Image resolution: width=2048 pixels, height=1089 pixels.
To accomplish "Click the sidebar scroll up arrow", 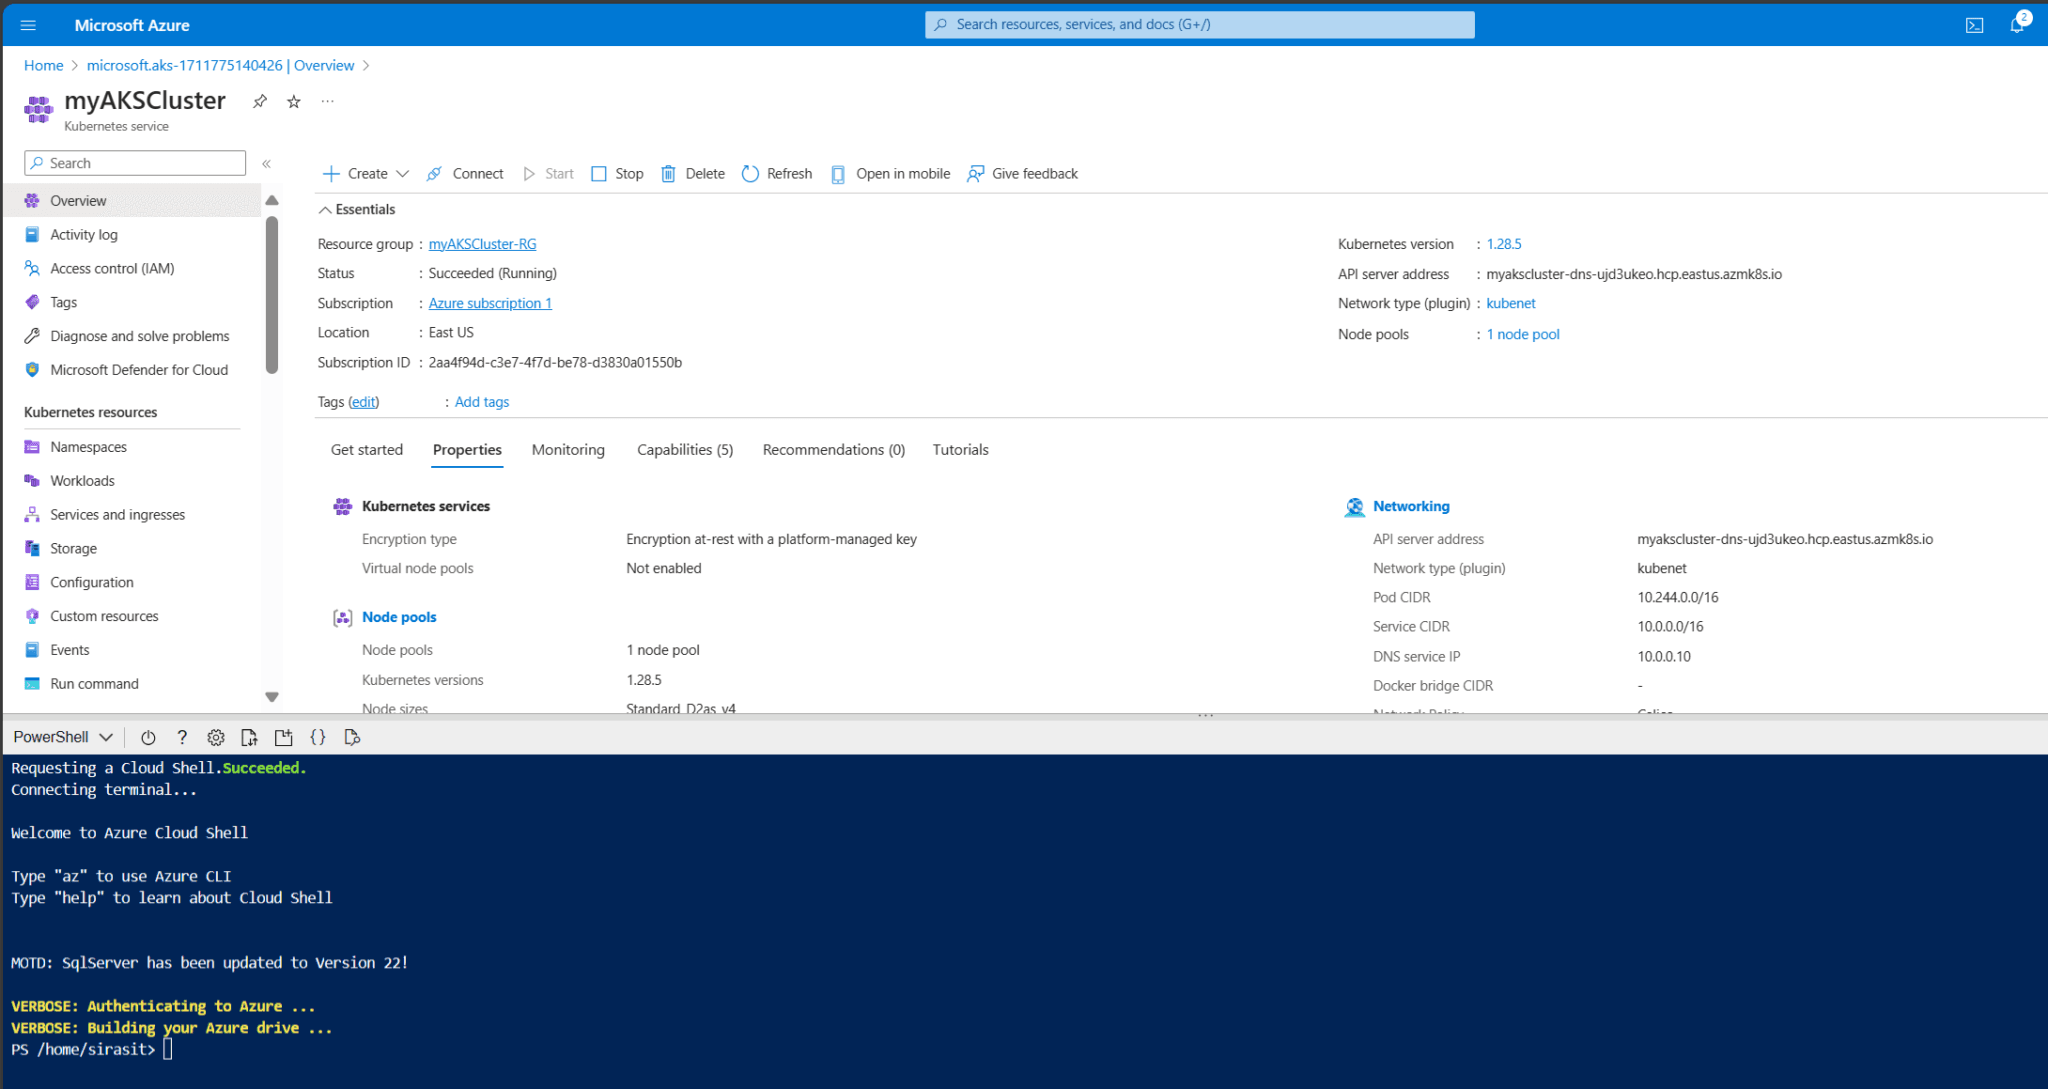I will [272, 201].
